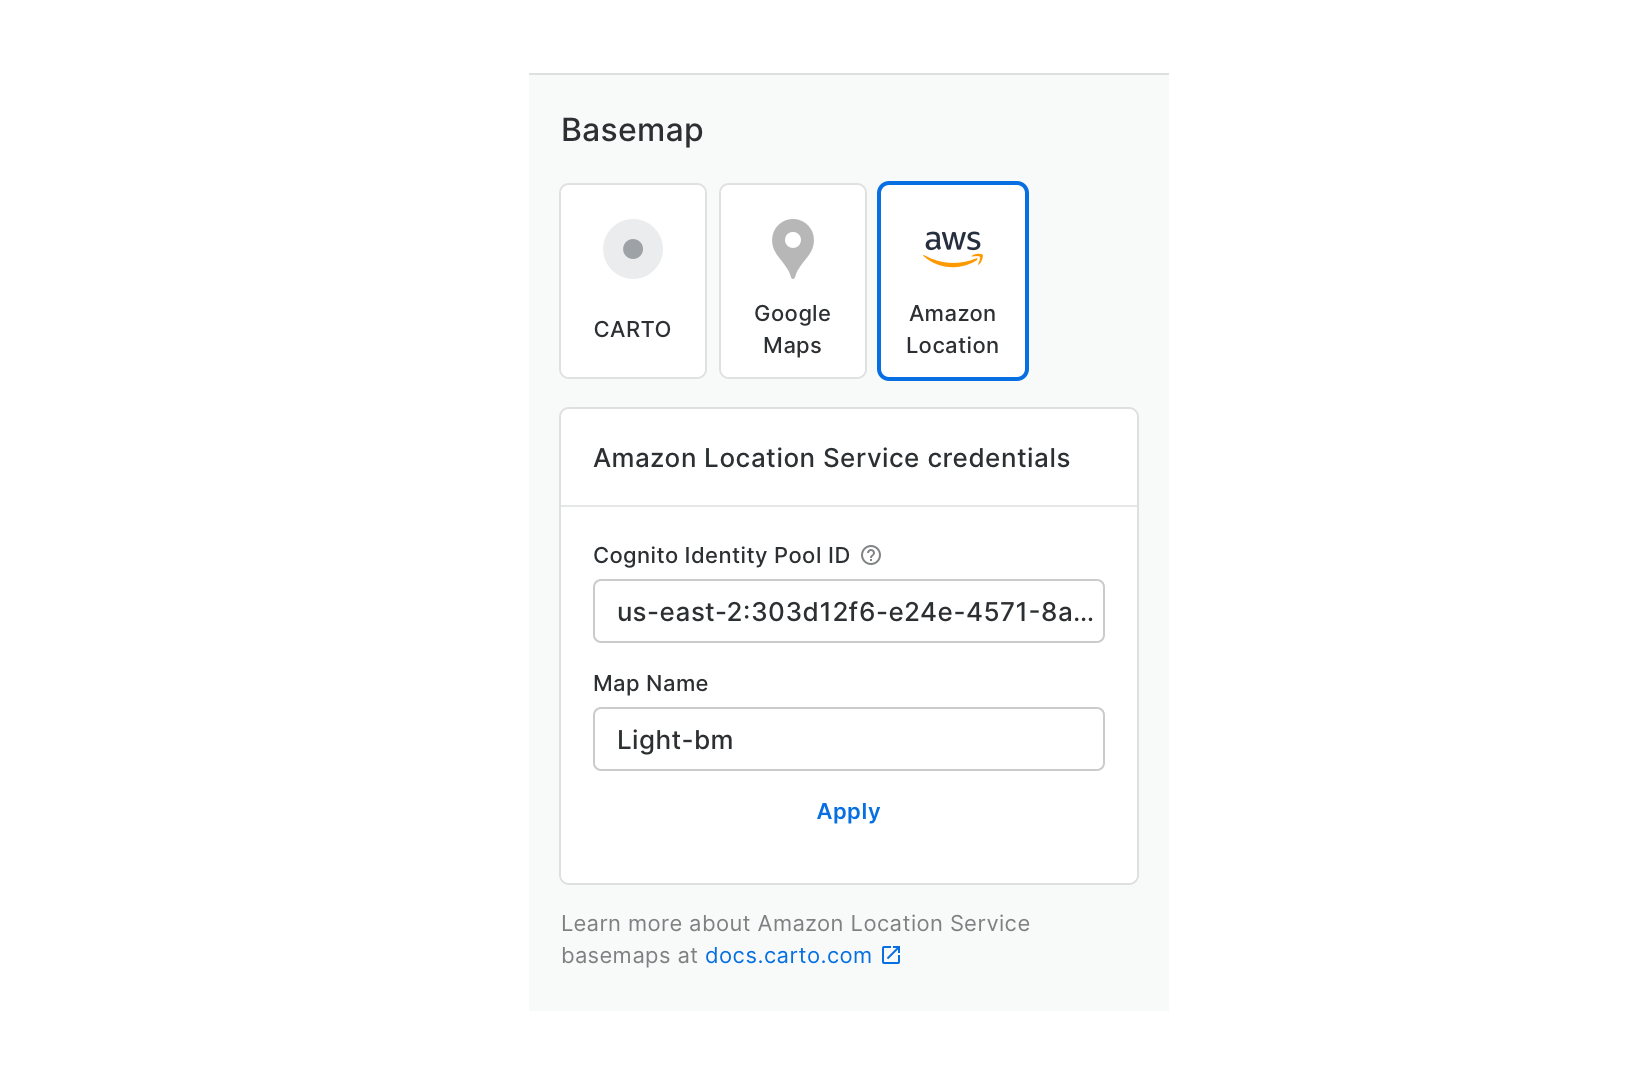Viewport: 1640px width, 1079px height.
Task: Click the us-east-2 pool ID text
Action: coord(855,612)
